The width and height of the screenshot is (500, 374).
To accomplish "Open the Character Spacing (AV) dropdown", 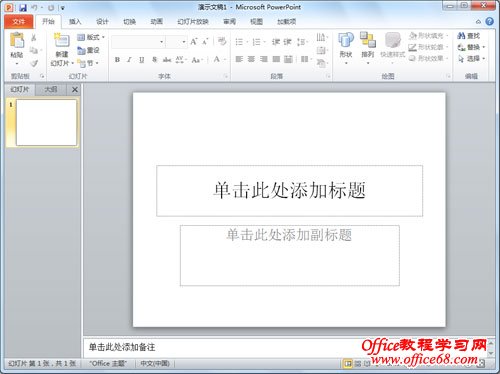I will point(181,60).
